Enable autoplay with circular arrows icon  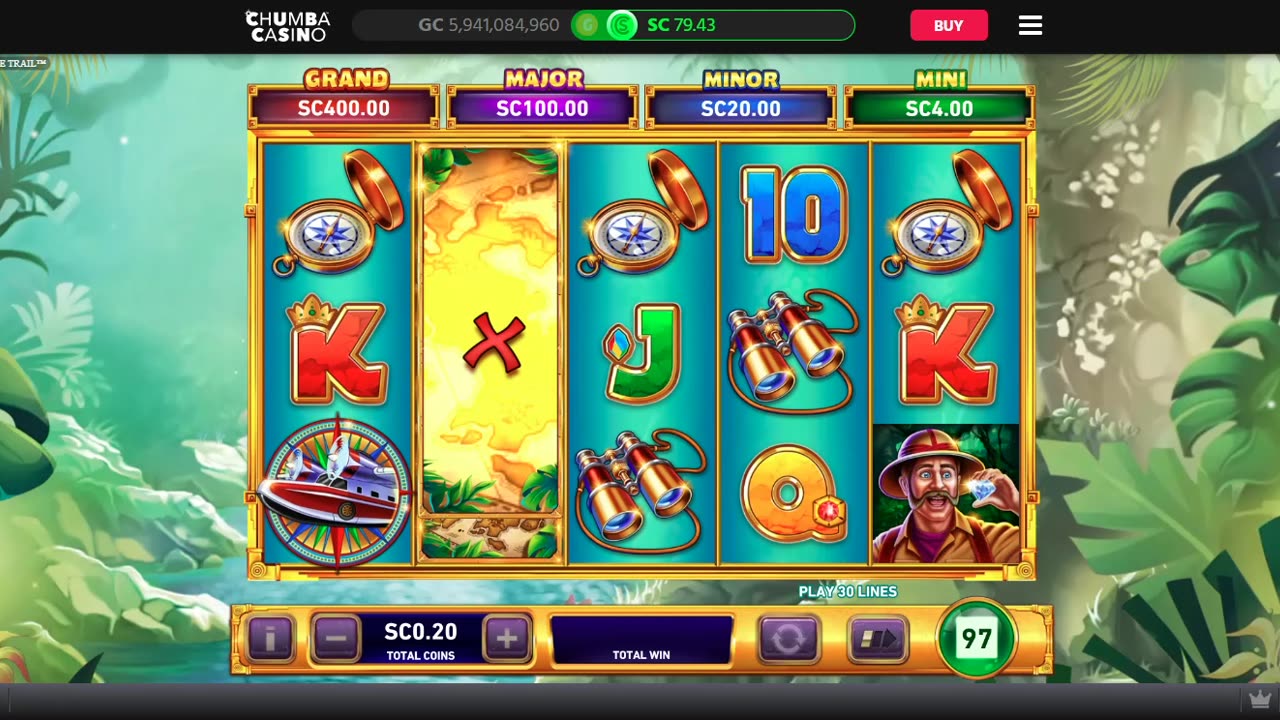[x=788, y=639]
